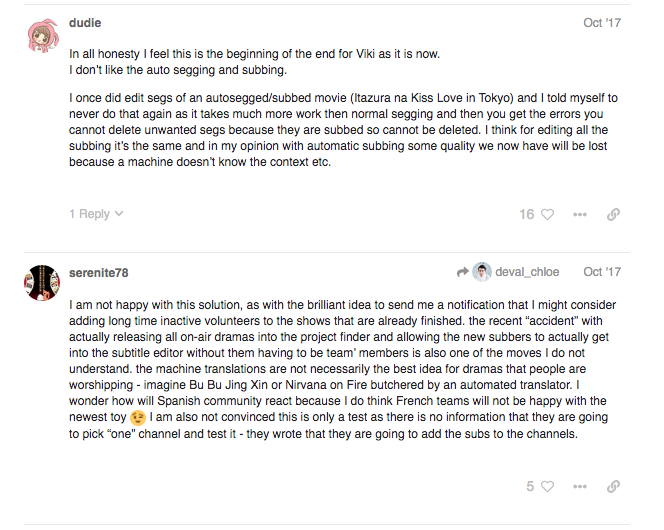Open dudie's profile avatar
Screen dimensions: 664x530
click(42, 36)
